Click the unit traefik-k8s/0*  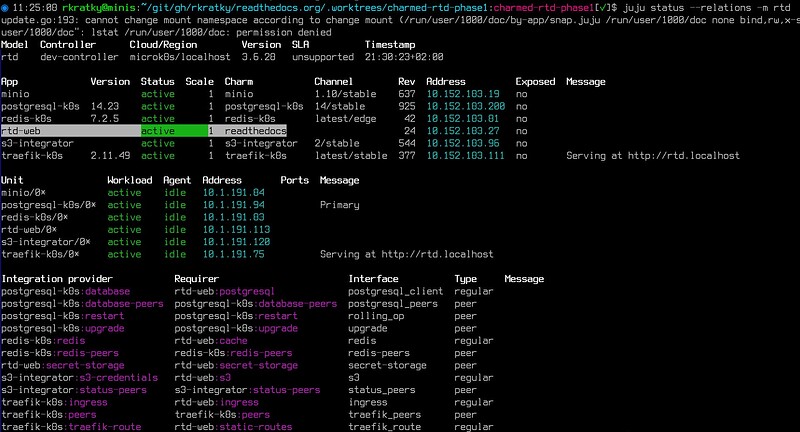tap(40, 254)
